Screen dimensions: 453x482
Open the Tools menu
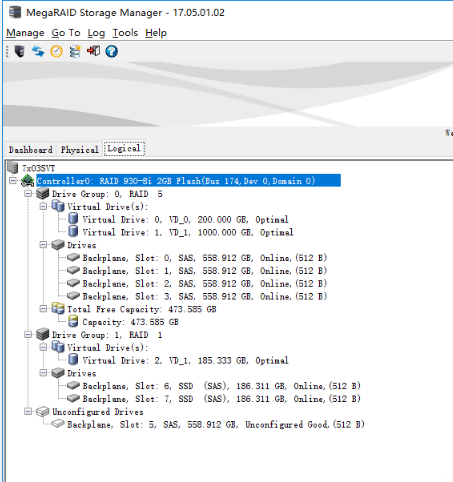pyautogui.click(x=125, y=33)
